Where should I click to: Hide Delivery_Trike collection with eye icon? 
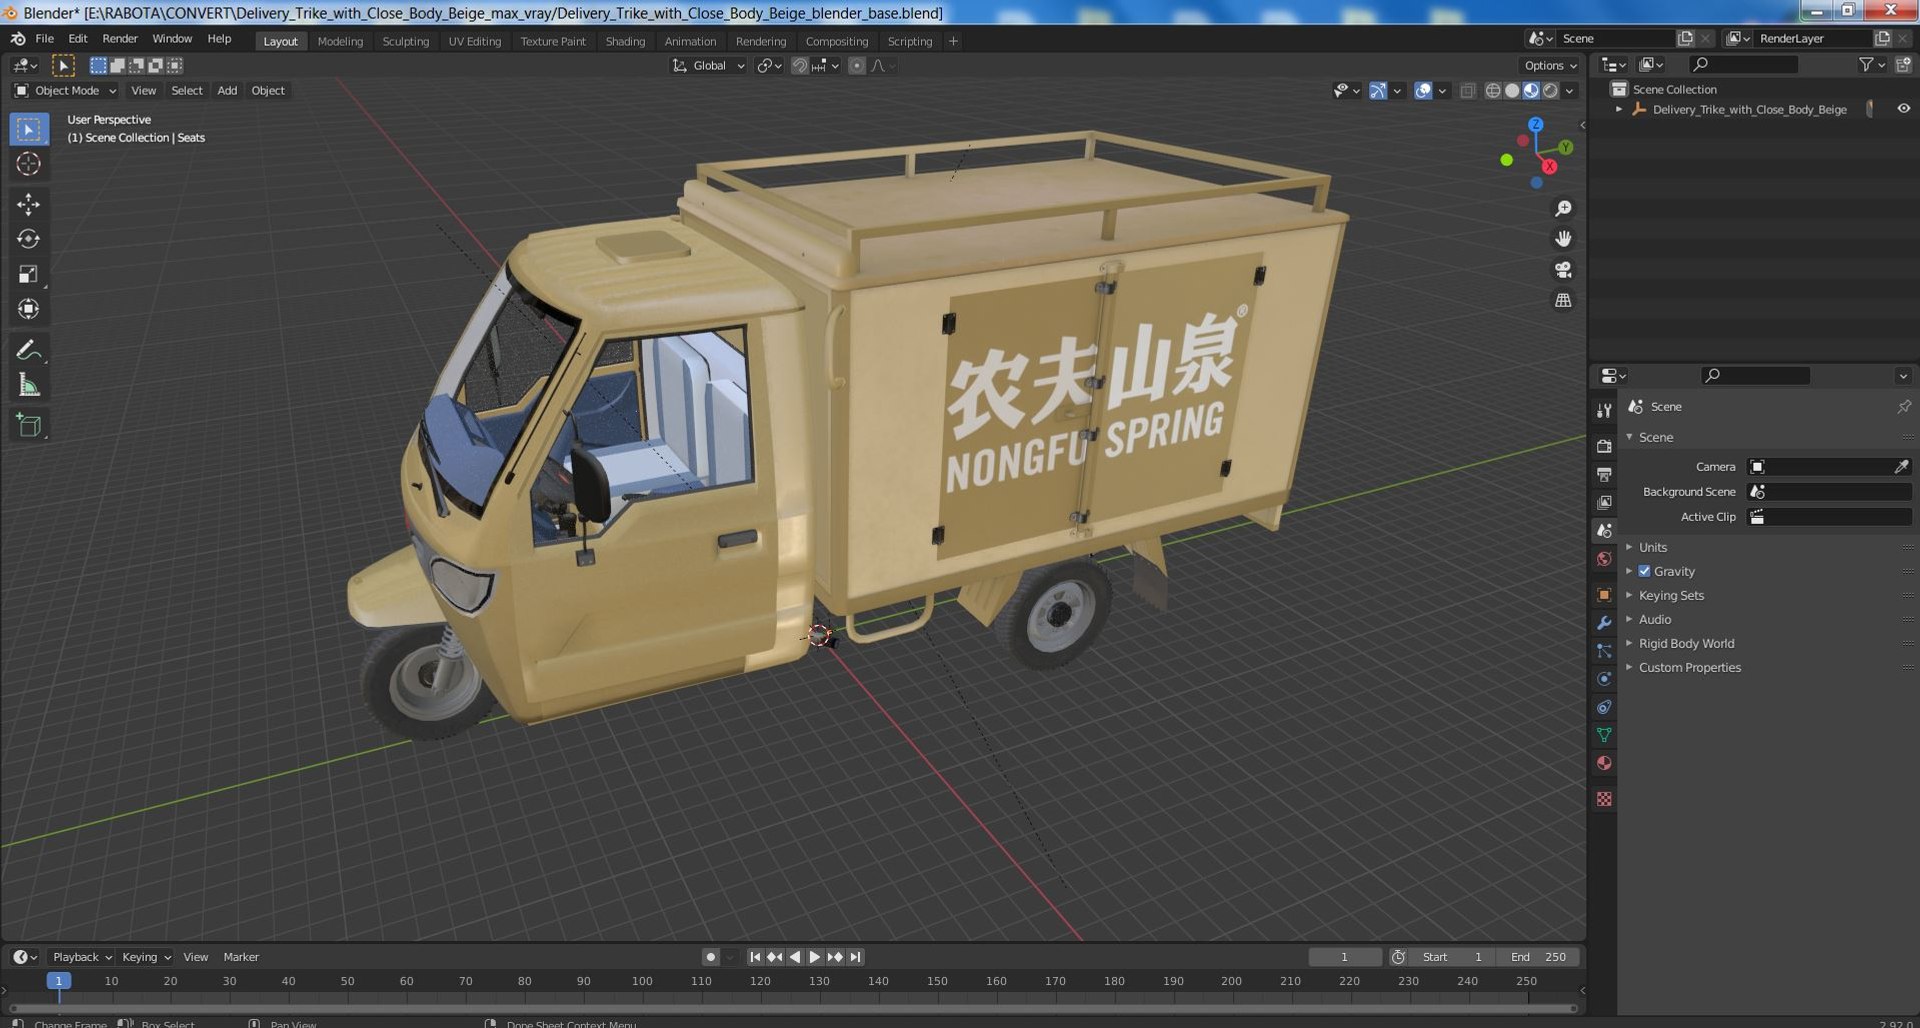(x=1903, y=109)
